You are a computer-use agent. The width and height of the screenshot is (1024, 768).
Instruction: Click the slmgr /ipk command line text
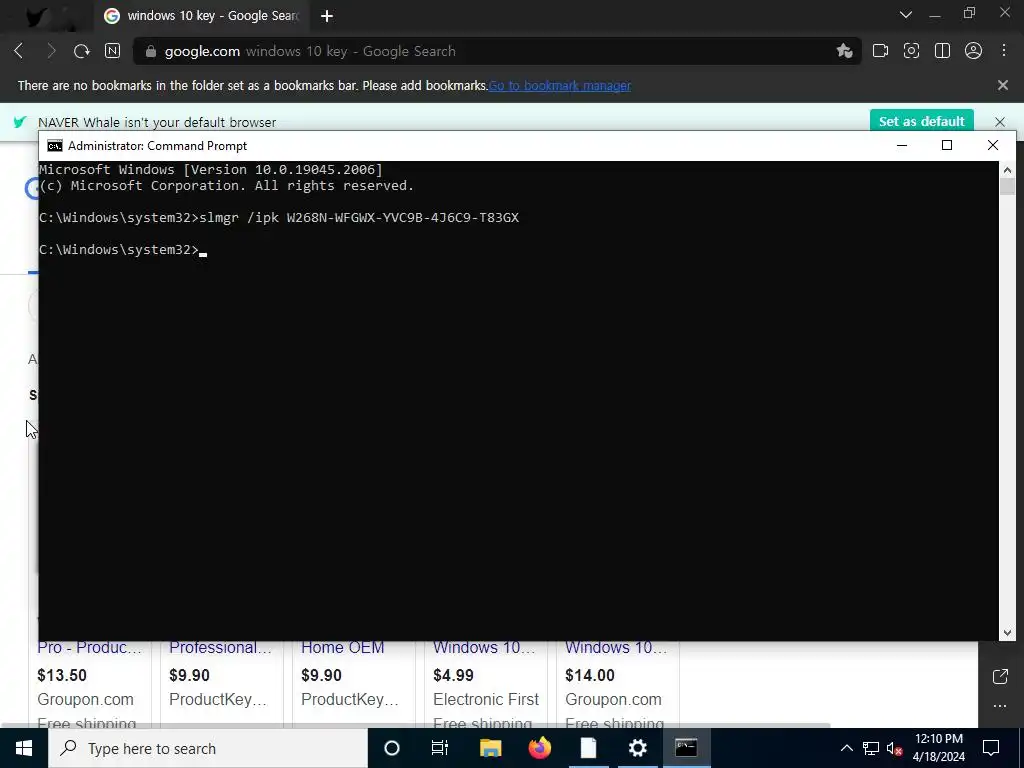click(359, 217)
